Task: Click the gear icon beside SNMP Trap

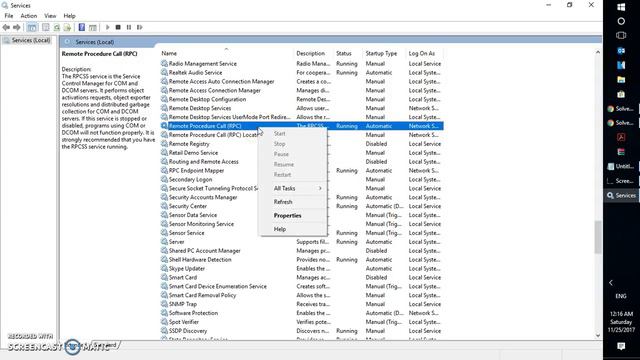Action: 164,304
